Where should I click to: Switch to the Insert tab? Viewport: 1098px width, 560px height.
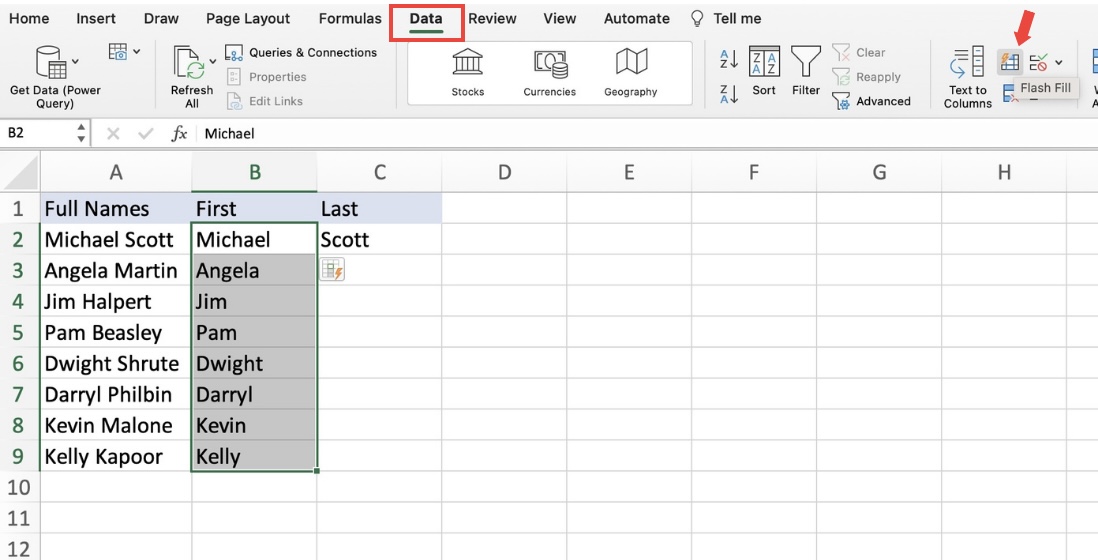point(96,19)
